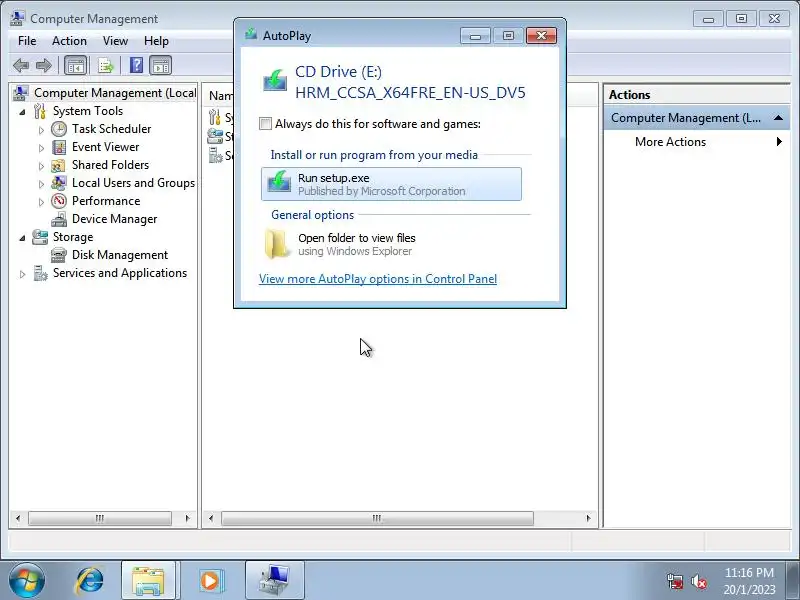This screenshot has height=600, width=800.
Task: Click the tree pane horizontal scrollbar thumb
Action: pyautogui.click(x=100, y=518)
